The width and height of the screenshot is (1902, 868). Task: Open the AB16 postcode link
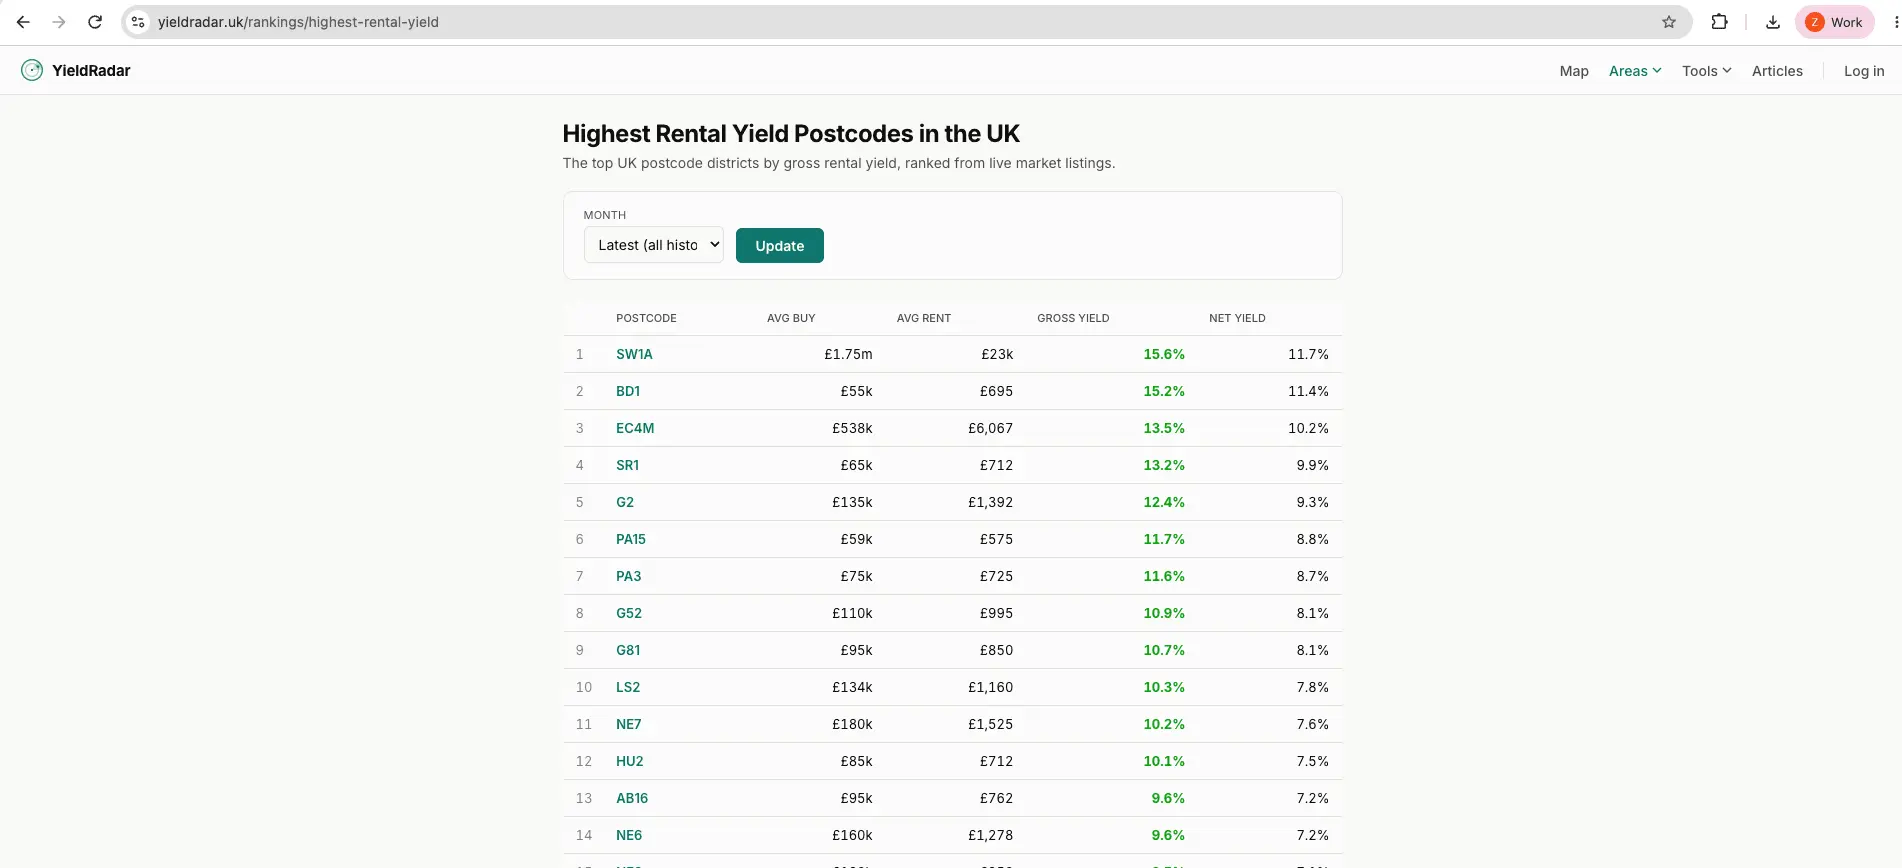click(x=632, y=798)
